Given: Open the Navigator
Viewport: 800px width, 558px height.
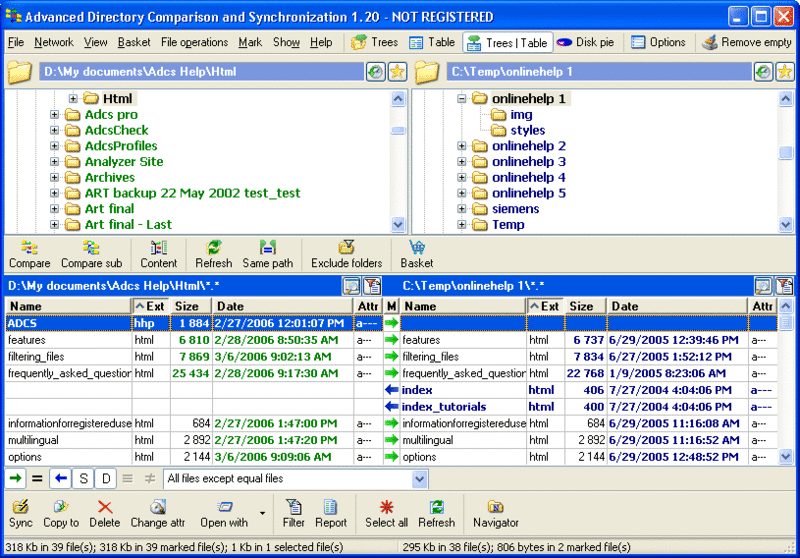Looking at the screenshot, I should coord(495,513).
